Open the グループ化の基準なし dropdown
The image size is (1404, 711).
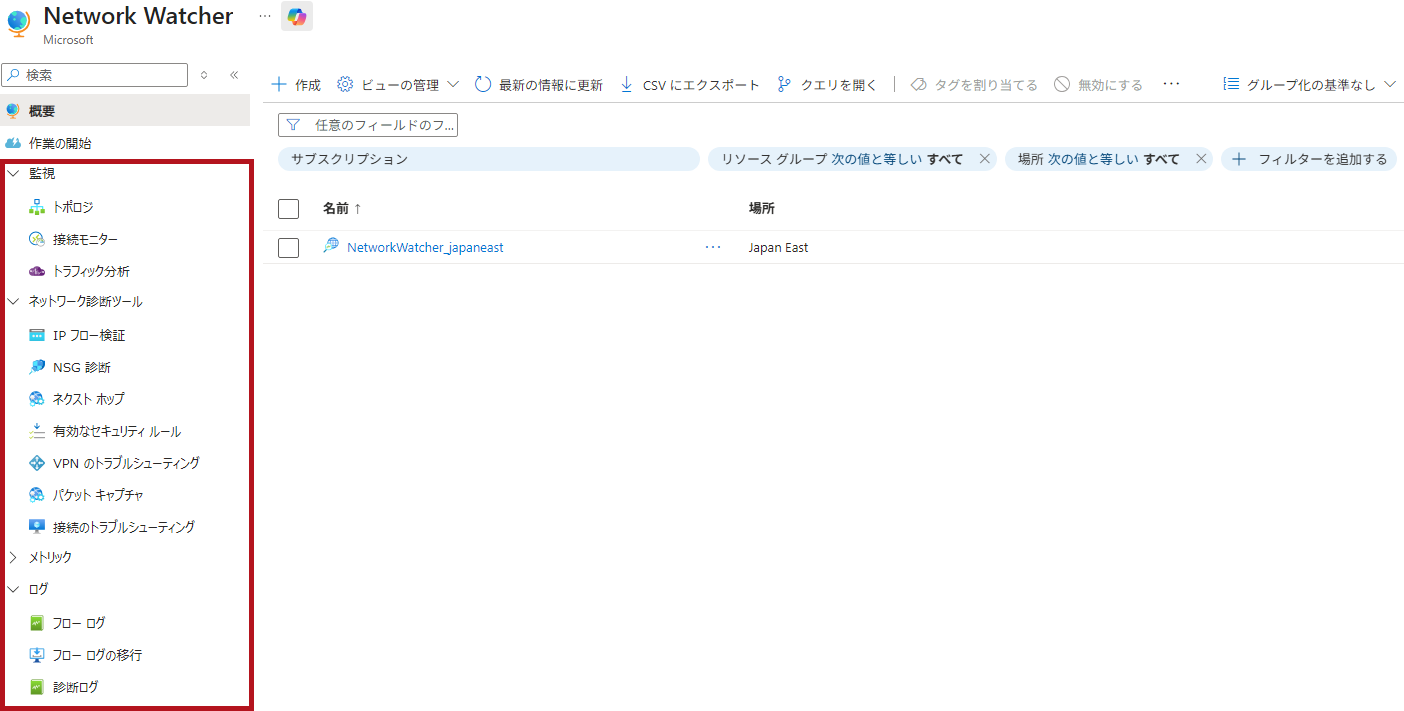pos(1310,85)
